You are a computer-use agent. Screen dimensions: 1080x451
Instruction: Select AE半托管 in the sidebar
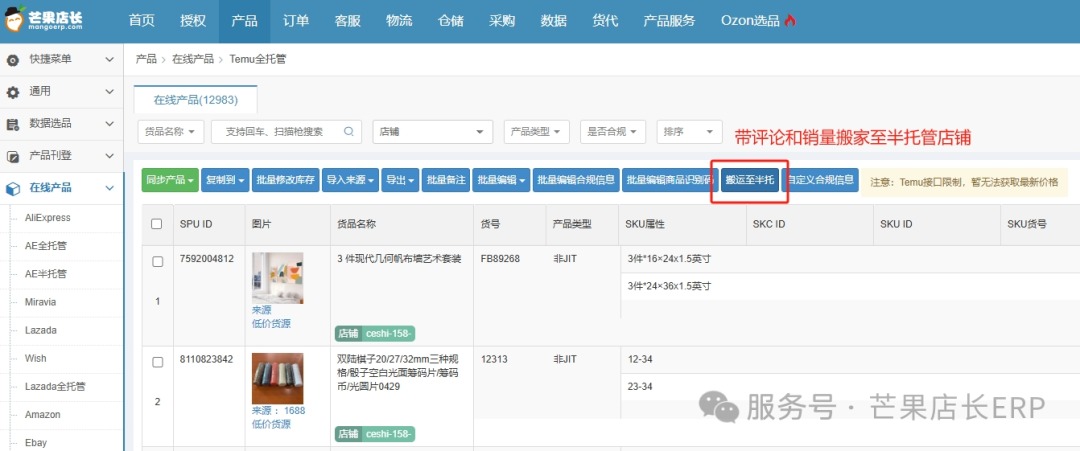(46, 273)
